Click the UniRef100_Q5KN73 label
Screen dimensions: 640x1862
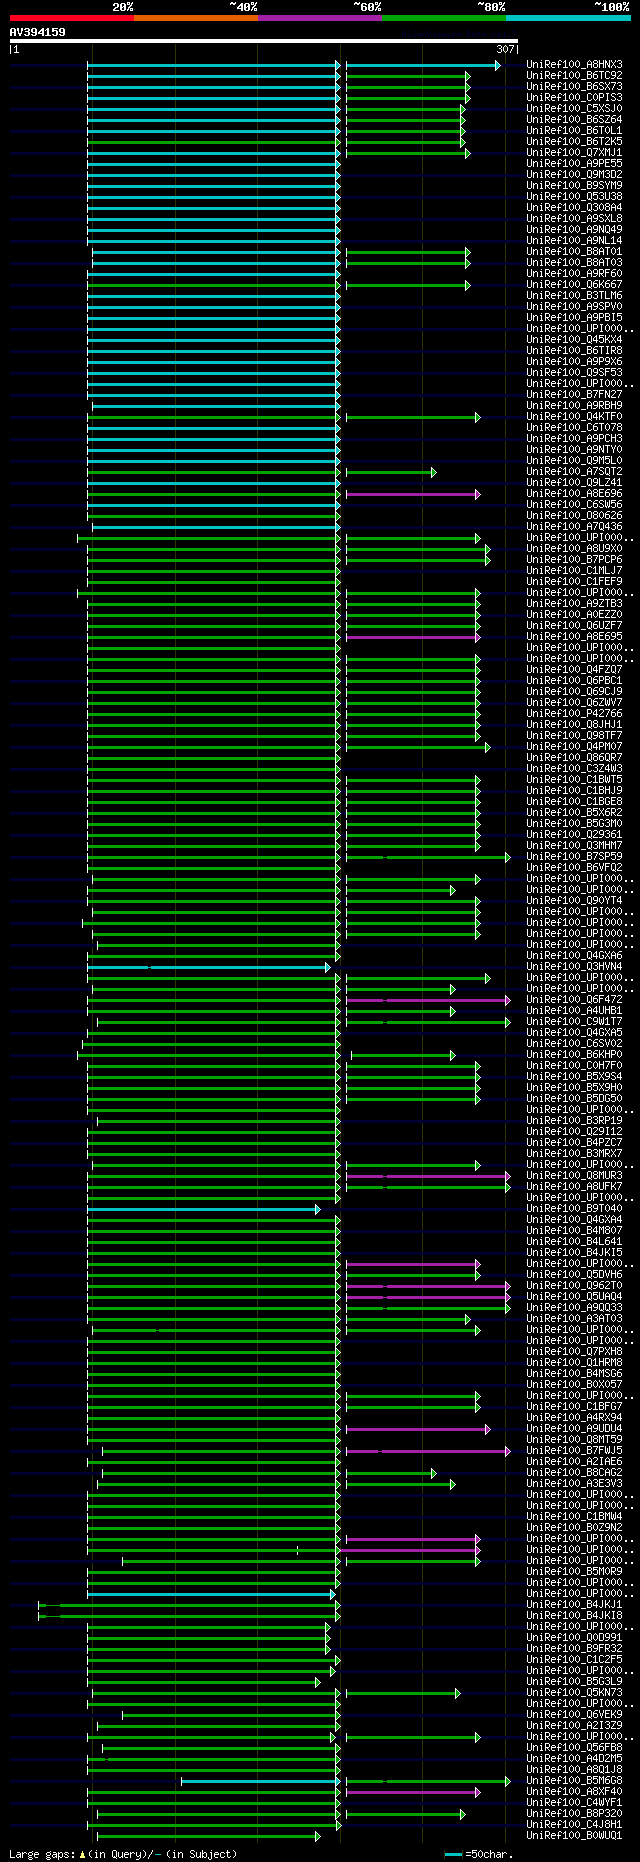pos(574,1693)
